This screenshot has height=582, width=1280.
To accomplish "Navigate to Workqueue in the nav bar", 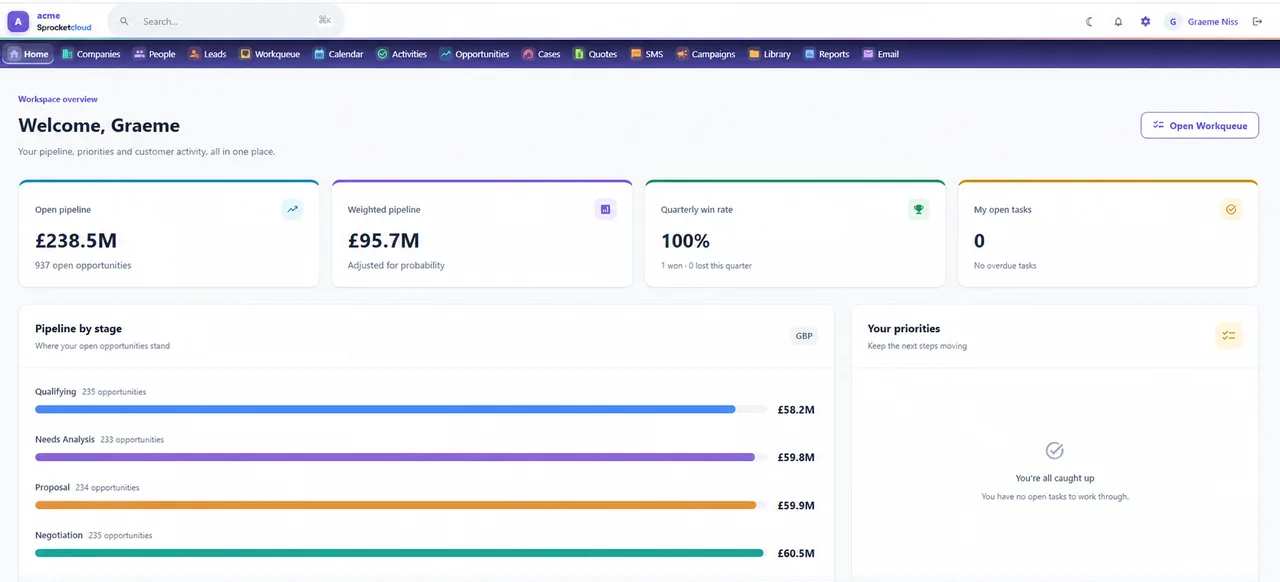I will (x=270, y=54).
